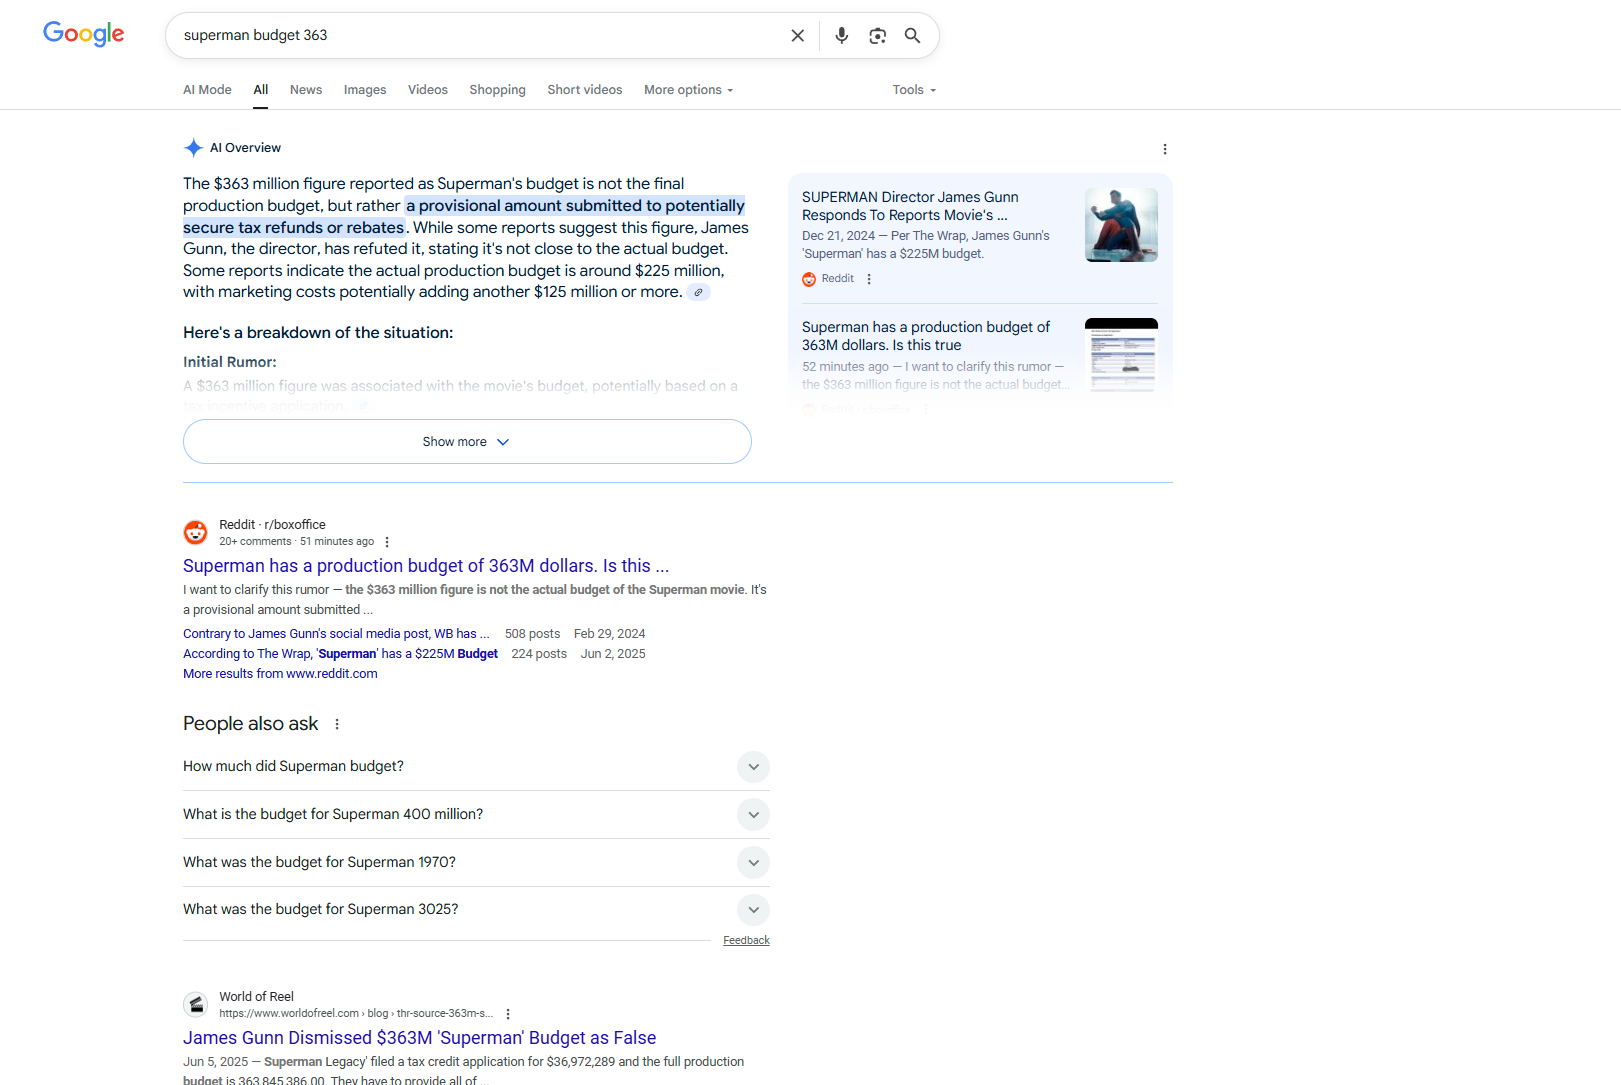Viewport: 1621px width, 1085px height.
Task: Open People also ask three-dot menu
Action: tap(337, 724)
